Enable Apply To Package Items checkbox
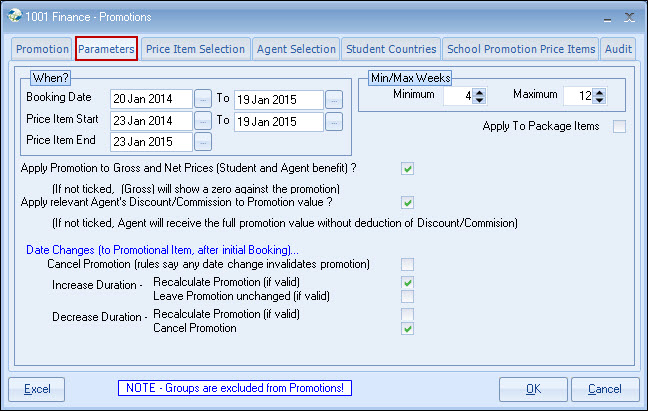 (620, 126)
